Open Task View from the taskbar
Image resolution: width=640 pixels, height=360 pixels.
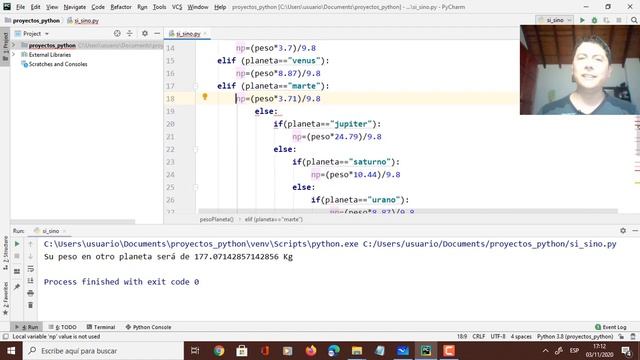195,351
